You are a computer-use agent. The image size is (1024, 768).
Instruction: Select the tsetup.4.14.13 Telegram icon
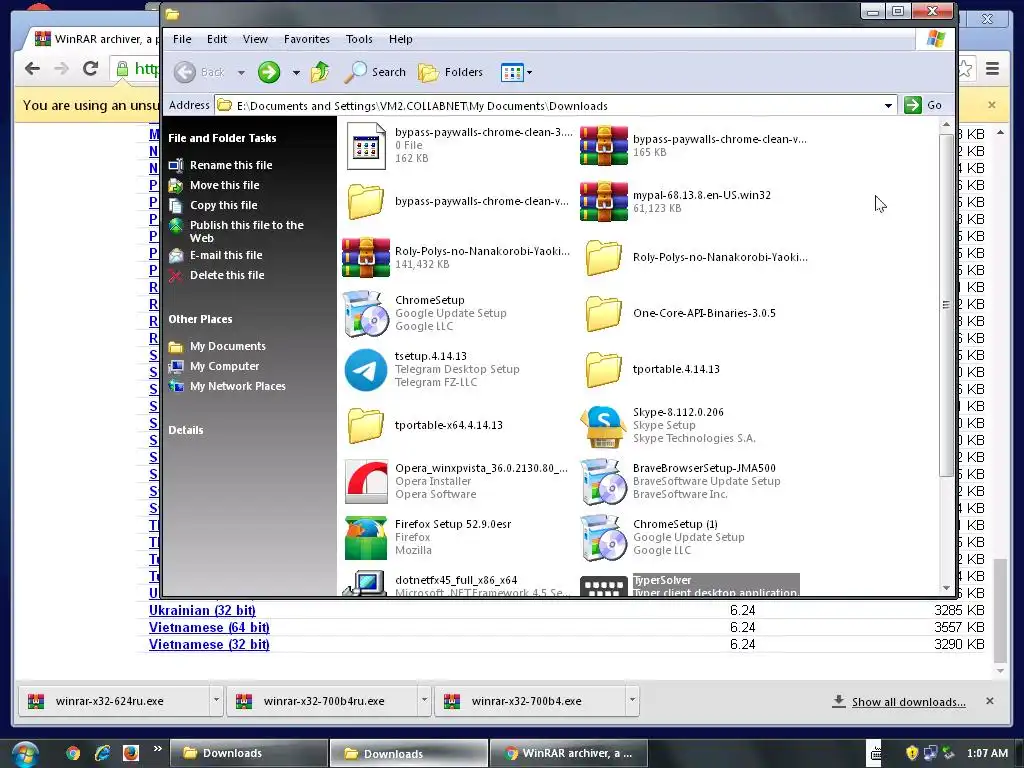(366, 370)
